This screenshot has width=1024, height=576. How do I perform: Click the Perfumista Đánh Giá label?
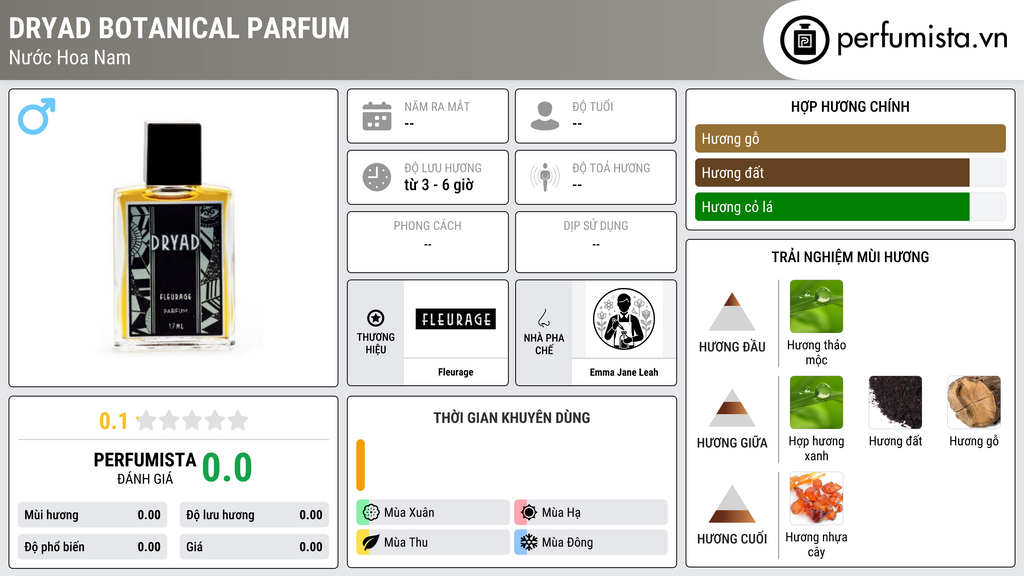click(x=145, y=468)
